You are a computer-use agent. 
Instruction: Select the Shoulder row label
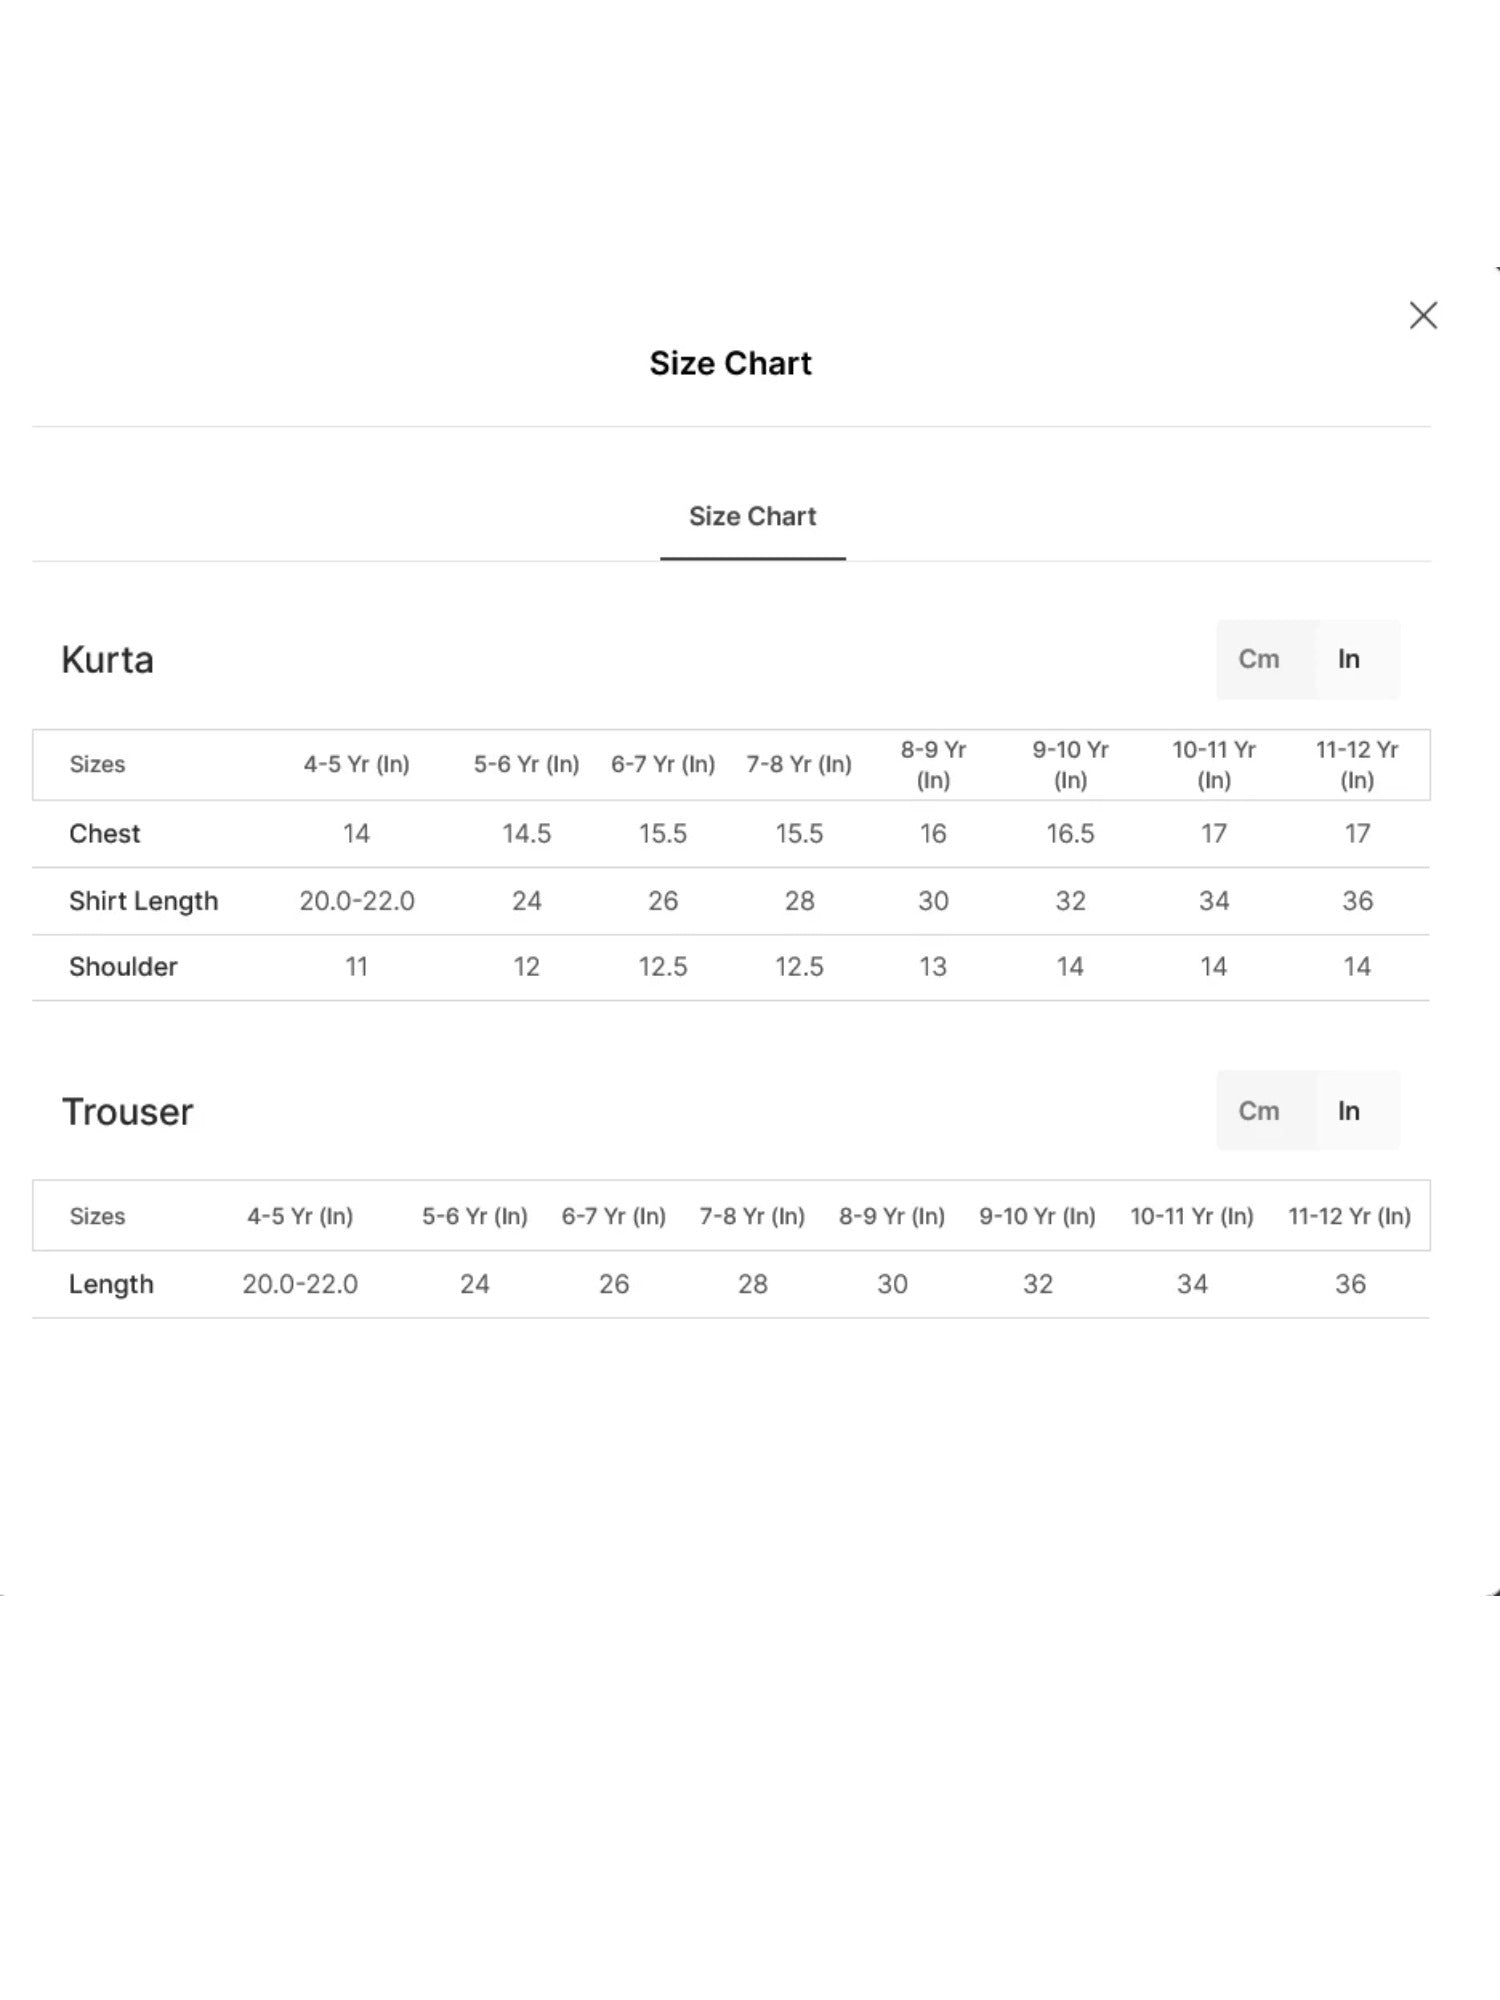point(123,967)
